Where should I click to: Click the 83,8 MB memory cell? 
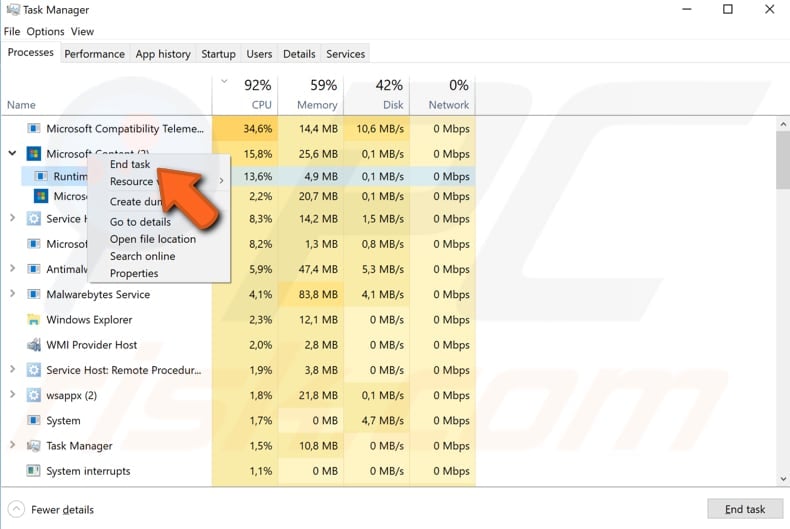pyautogui.click(x=310, y=294)
